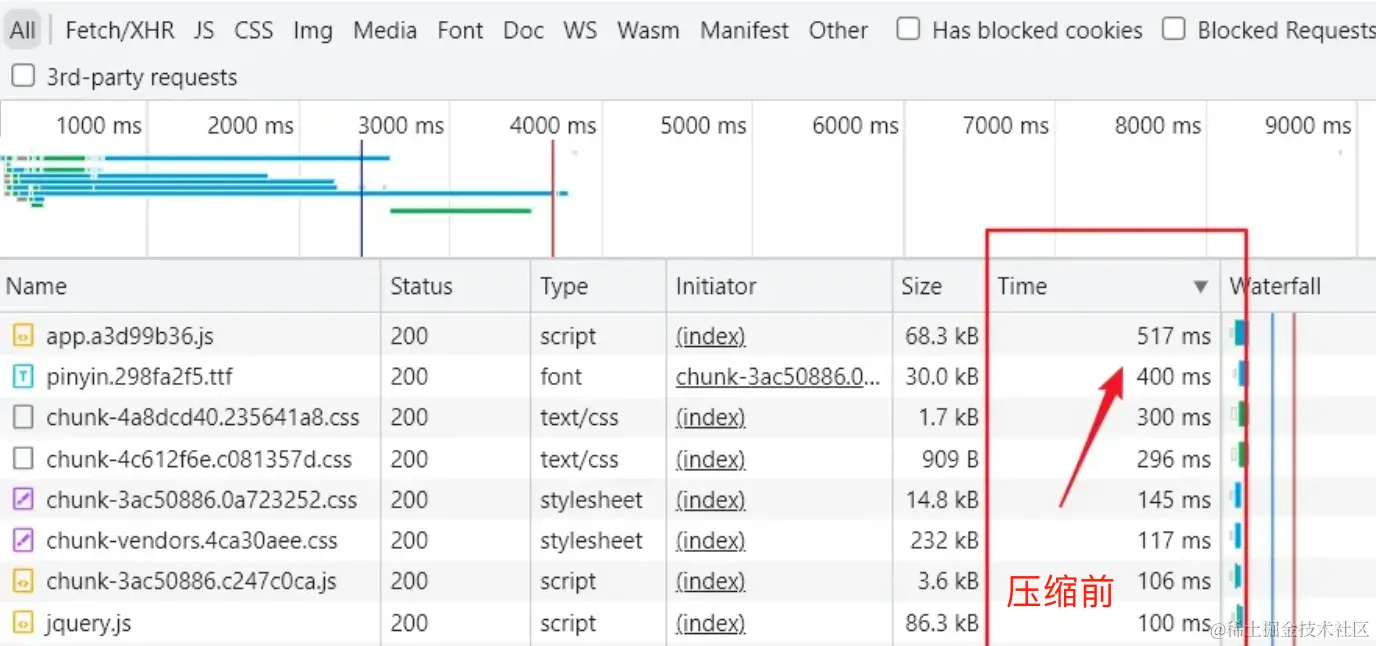This screenshot has width=1376, height=646.
Task: Sort requests by the Name column header
Action: click(x=36, y=287)
